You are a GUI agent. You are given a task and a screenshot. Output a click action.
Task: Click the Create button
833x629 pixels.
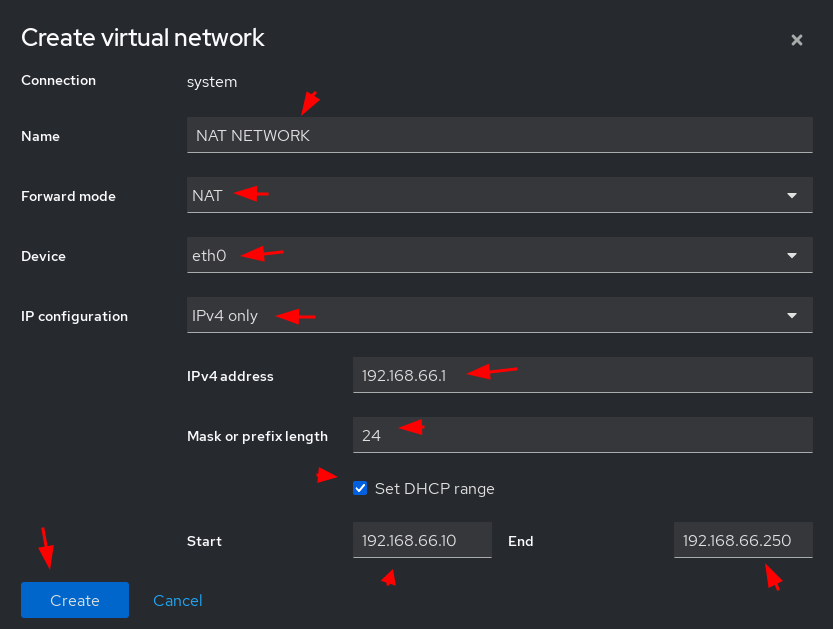(x=75, y=600)
